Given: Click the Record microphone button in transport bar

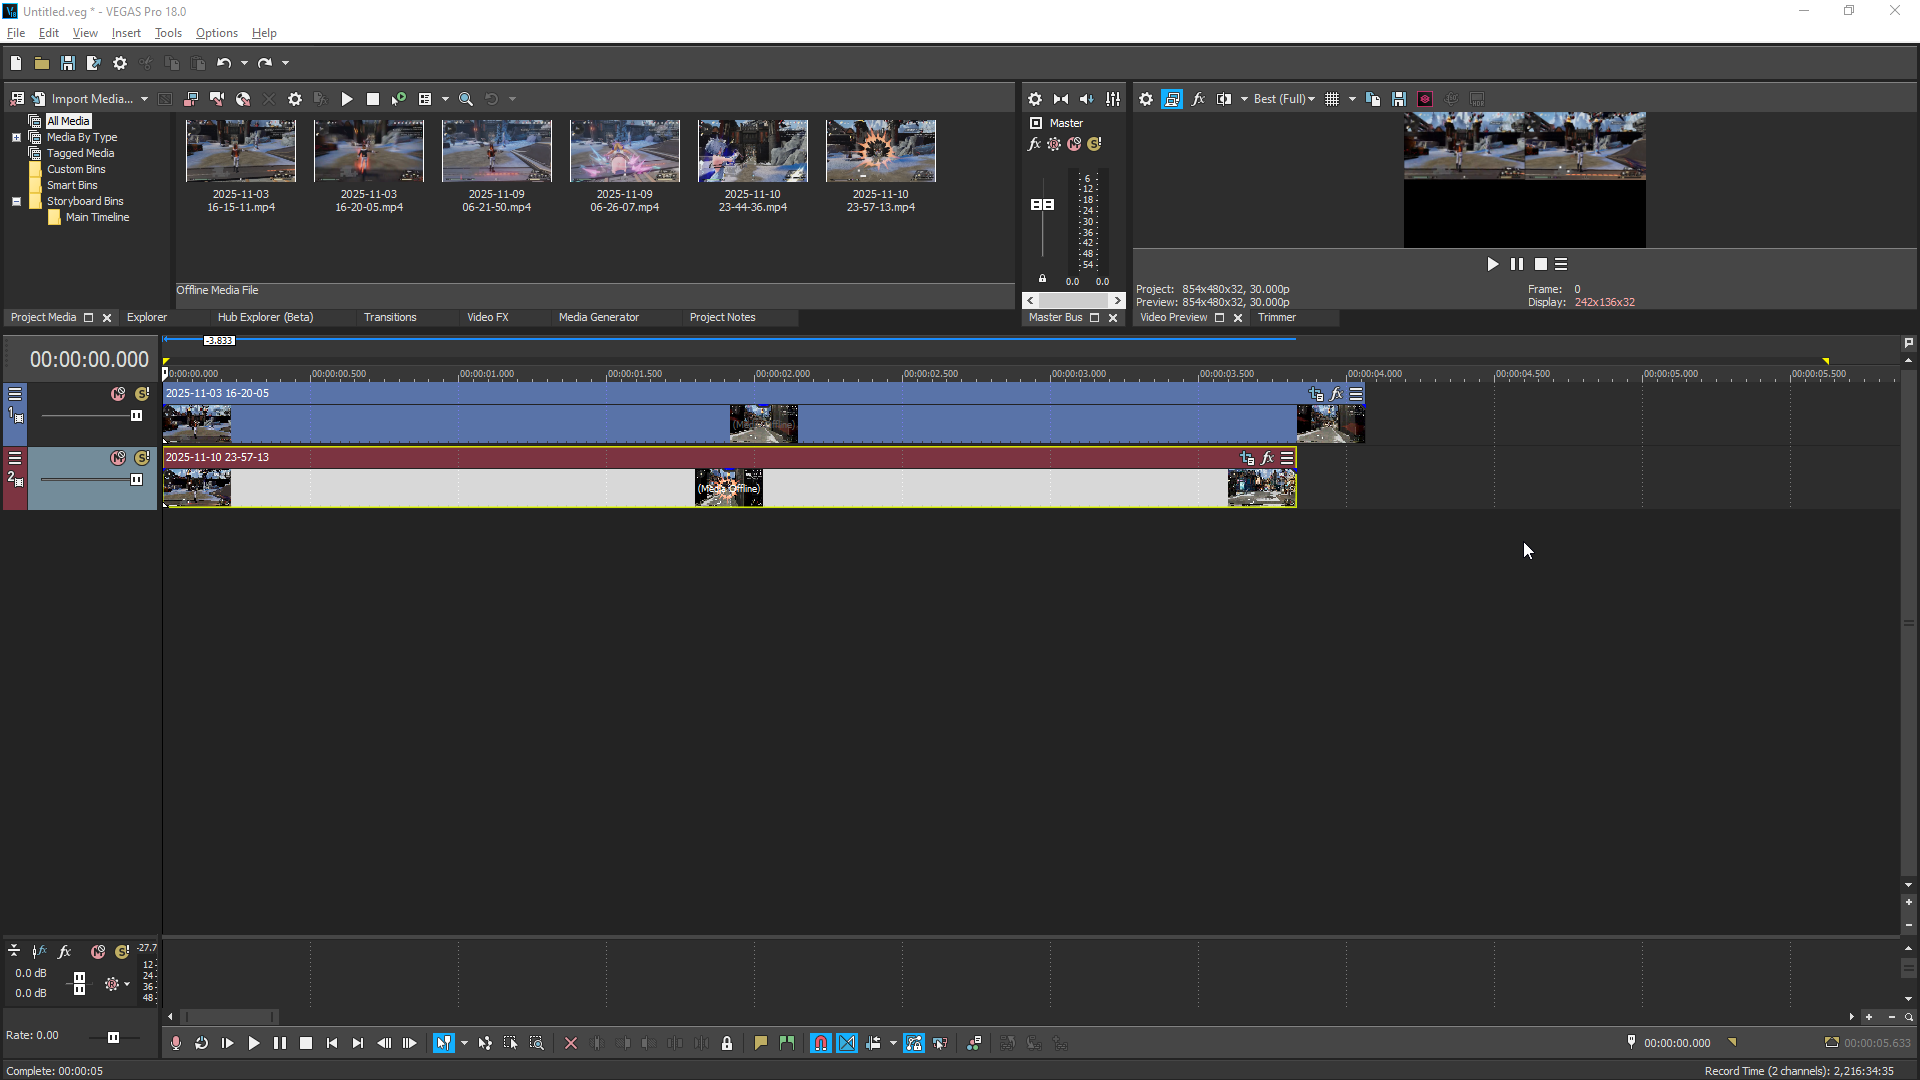Looking at the screenshot, I should click(x=176, y=1043).
